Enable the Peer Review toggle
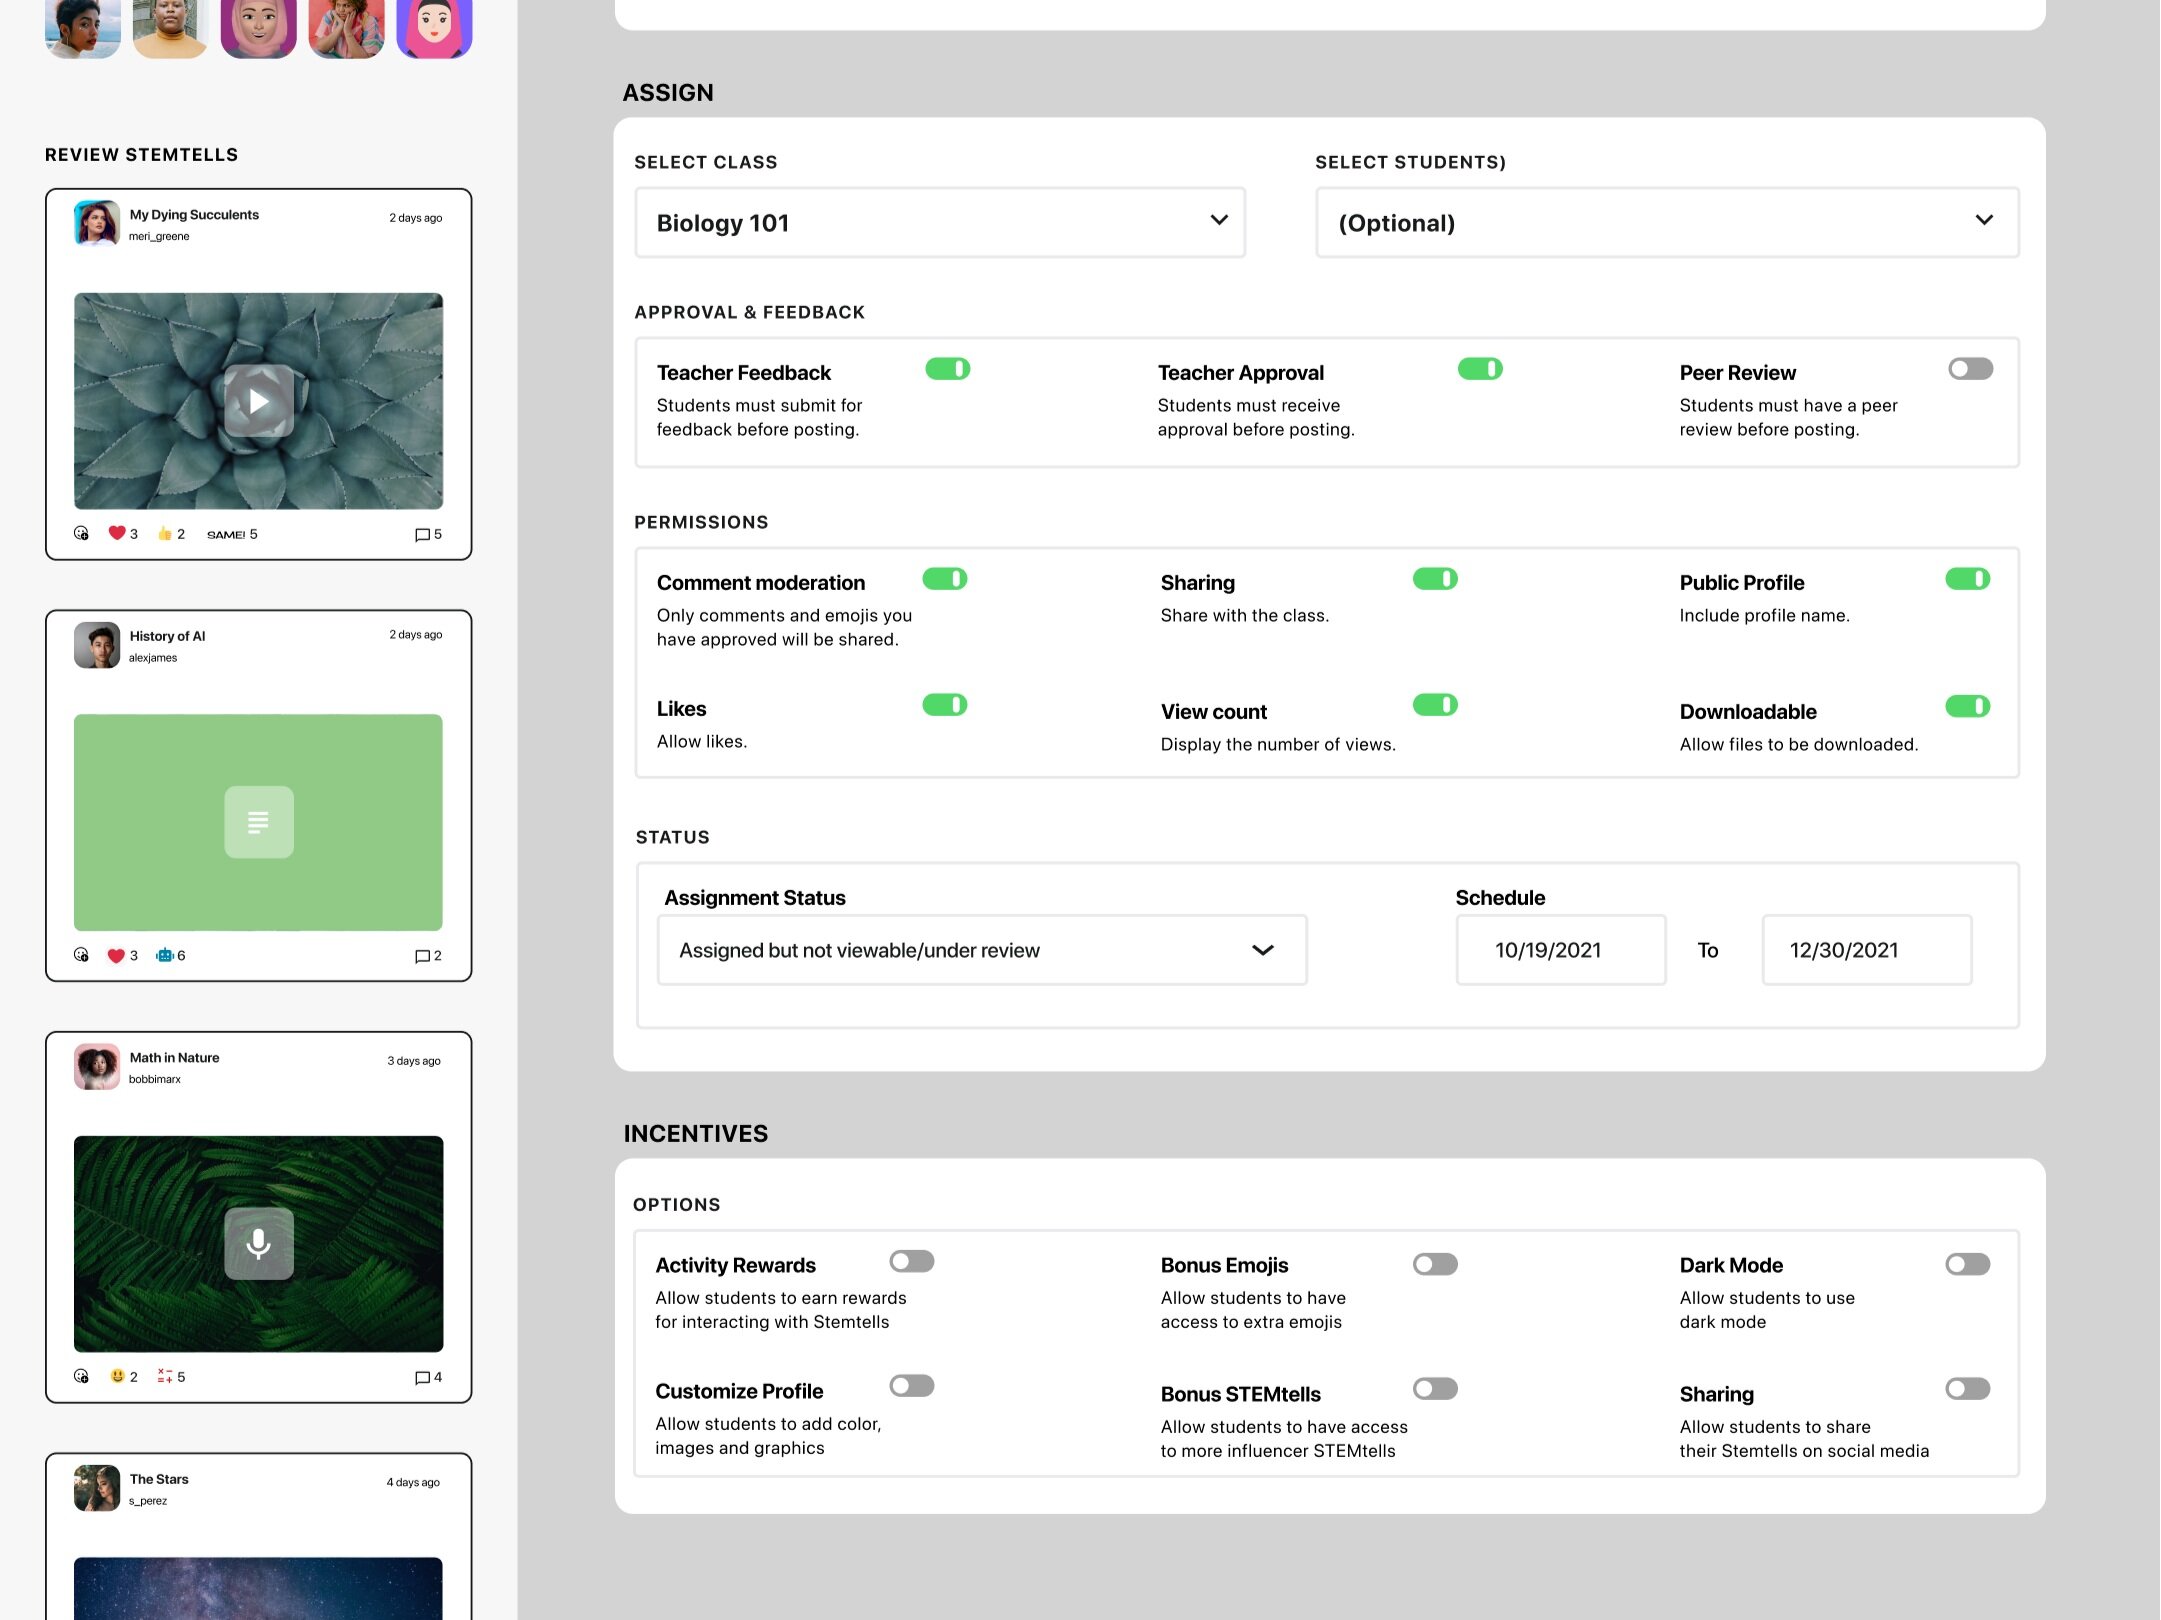Image resolution: width=2161 pixels, height=1620 pixels. pos(1971,369)
